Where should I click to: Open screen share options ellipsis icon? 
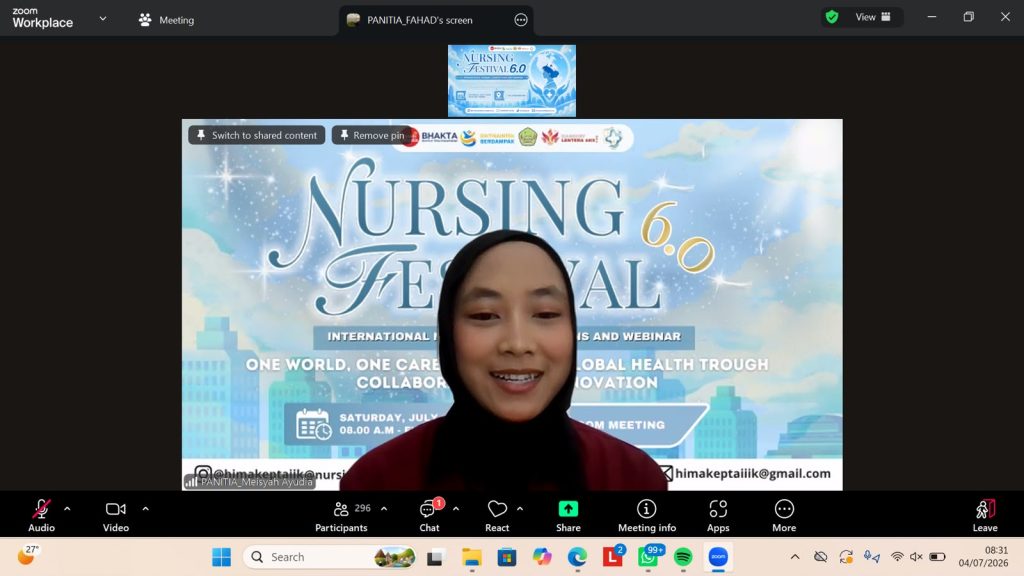pyautogui.click(x=520, y=20)
